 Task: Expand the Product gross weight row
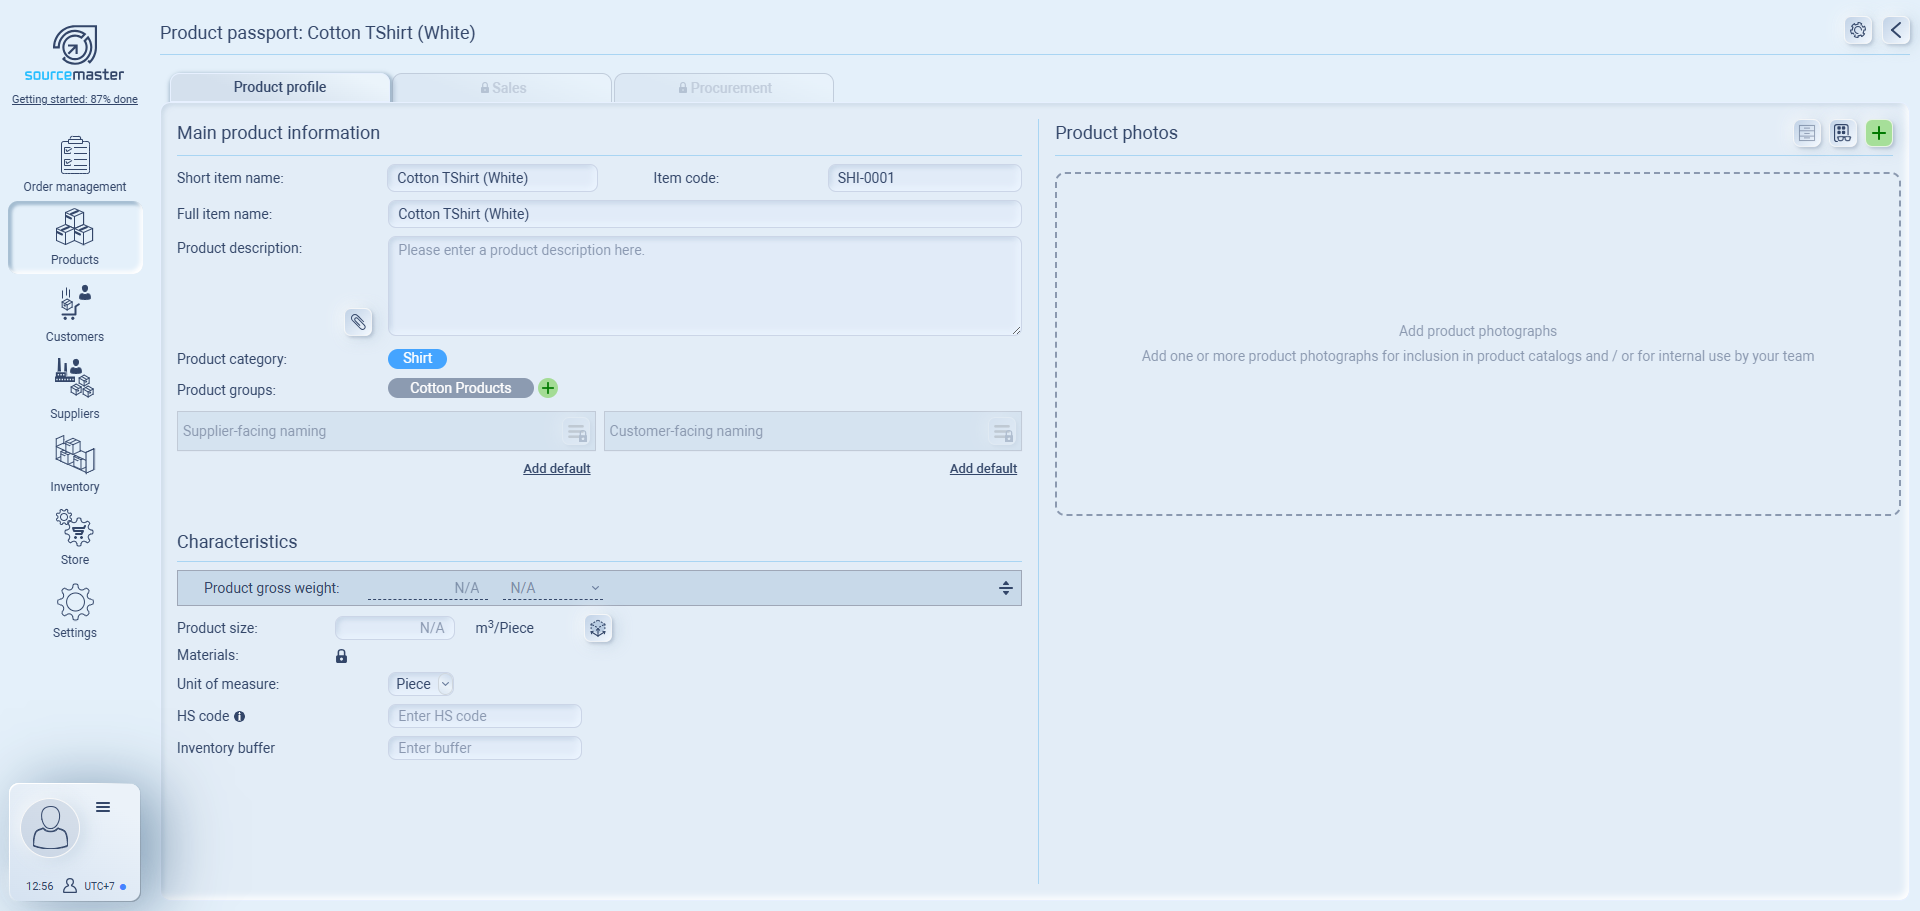point(1005,588)
